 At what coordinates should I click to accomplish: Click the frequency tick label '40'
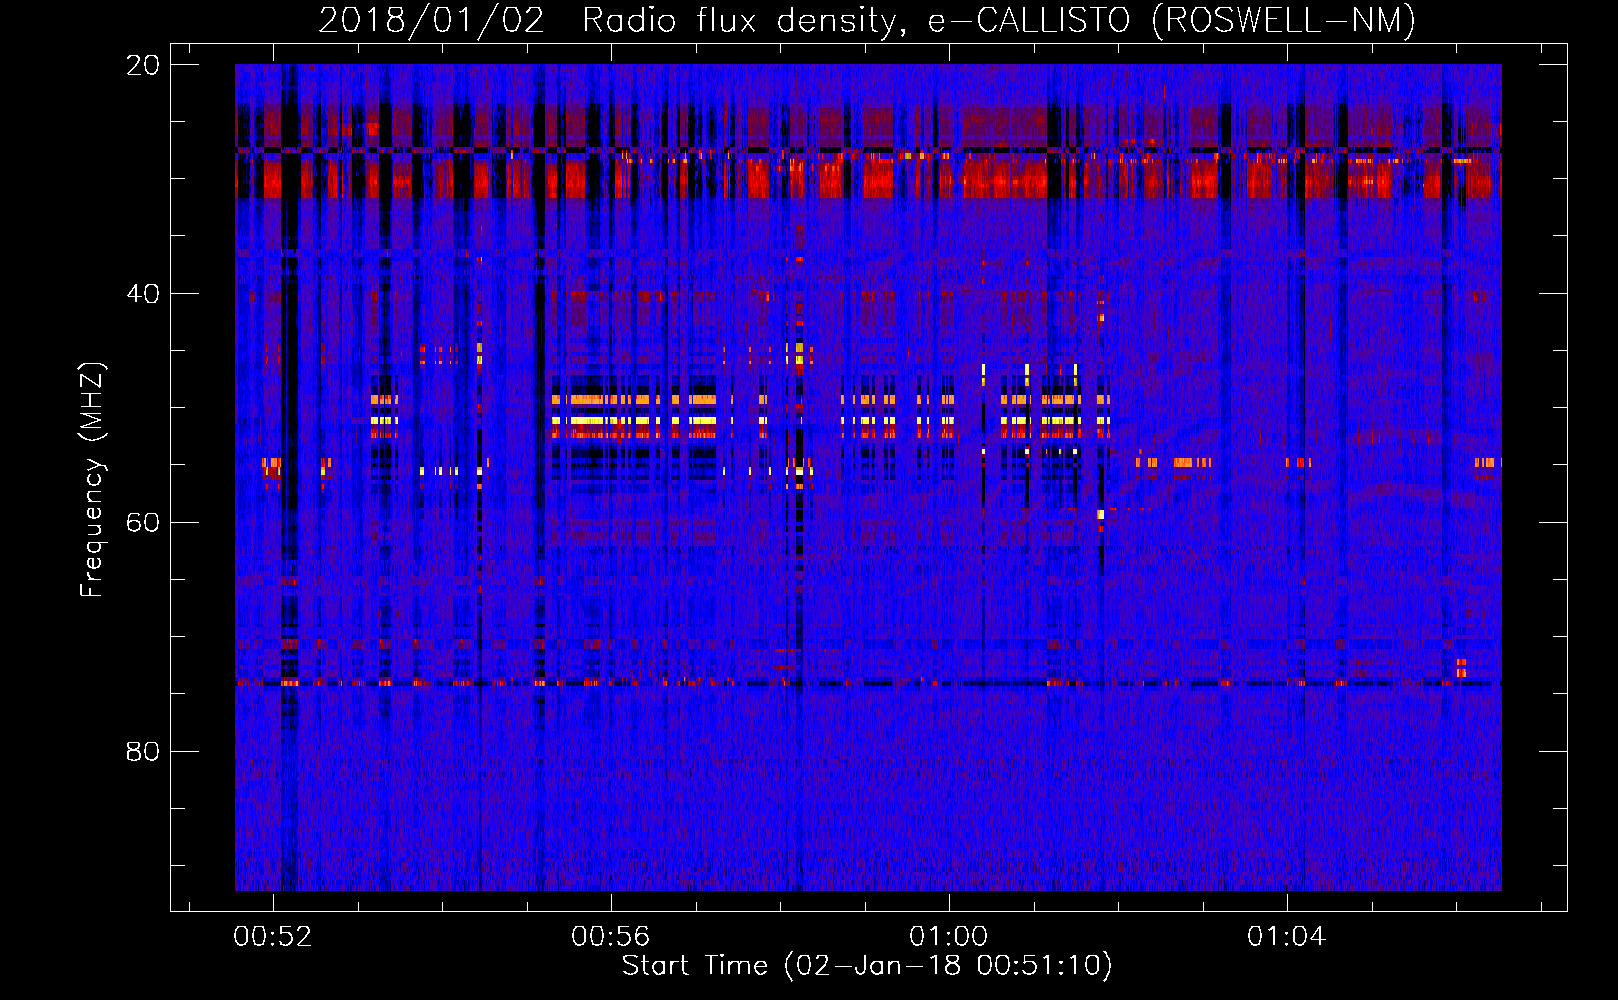pyautogui.click(x=143, y=294)
